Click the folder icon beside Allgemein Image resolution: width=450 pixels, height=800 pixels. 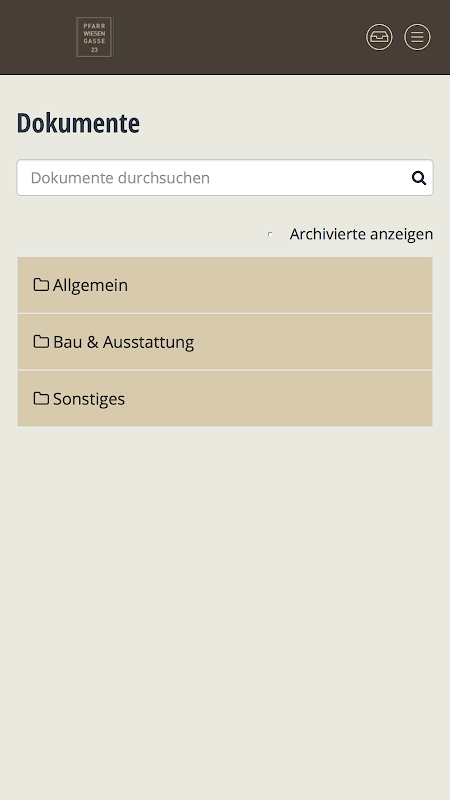pyautogui.click(x=41, y=284)
